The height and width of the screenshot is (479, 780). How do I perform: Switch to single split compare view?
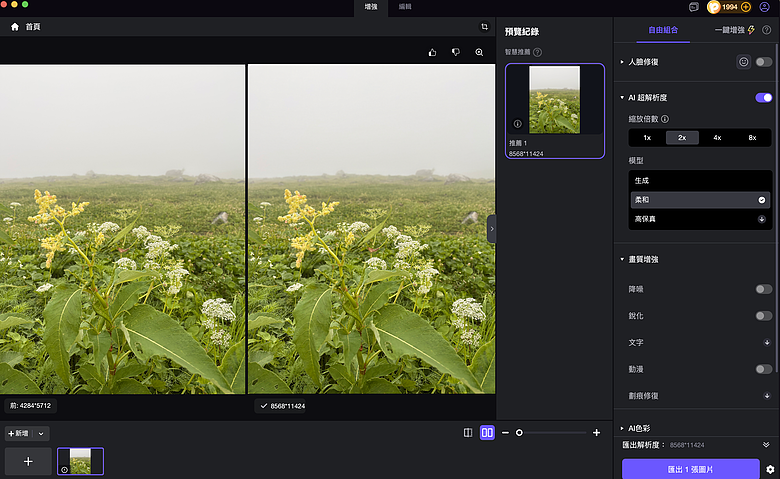click(x=468, y=433)
